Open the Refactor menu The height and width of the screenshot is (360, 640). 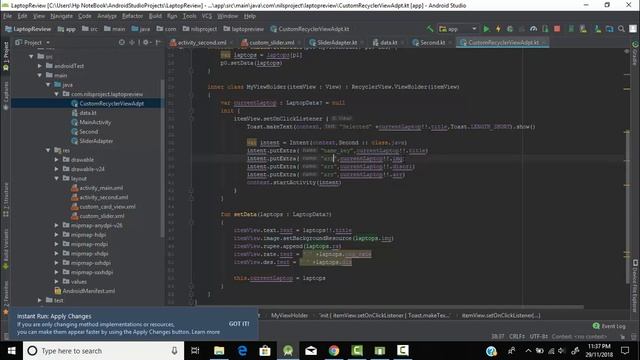[x=133, y=16]
